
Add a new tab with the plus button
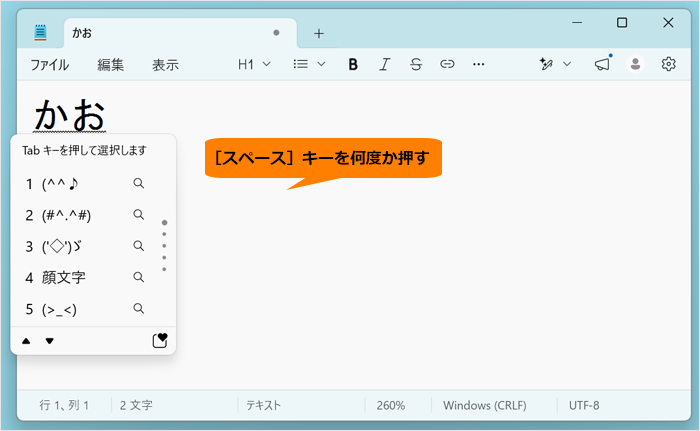click(x=319, y=33)
